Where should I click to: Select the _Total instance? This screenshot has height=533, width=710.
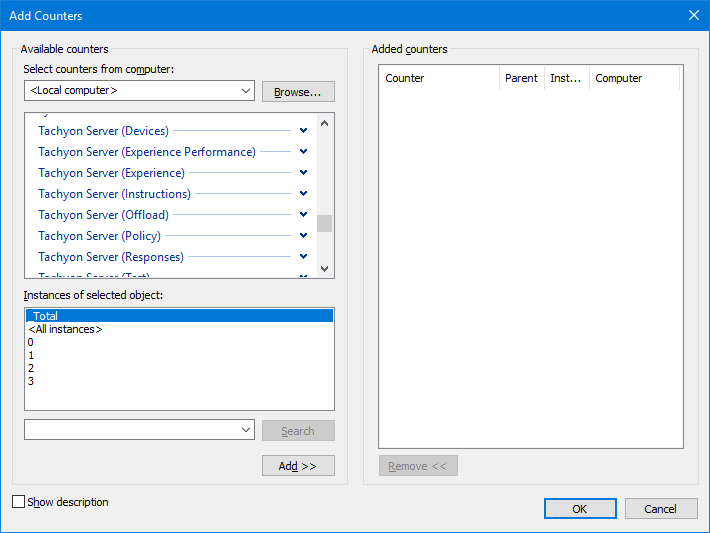click(179, 316)
